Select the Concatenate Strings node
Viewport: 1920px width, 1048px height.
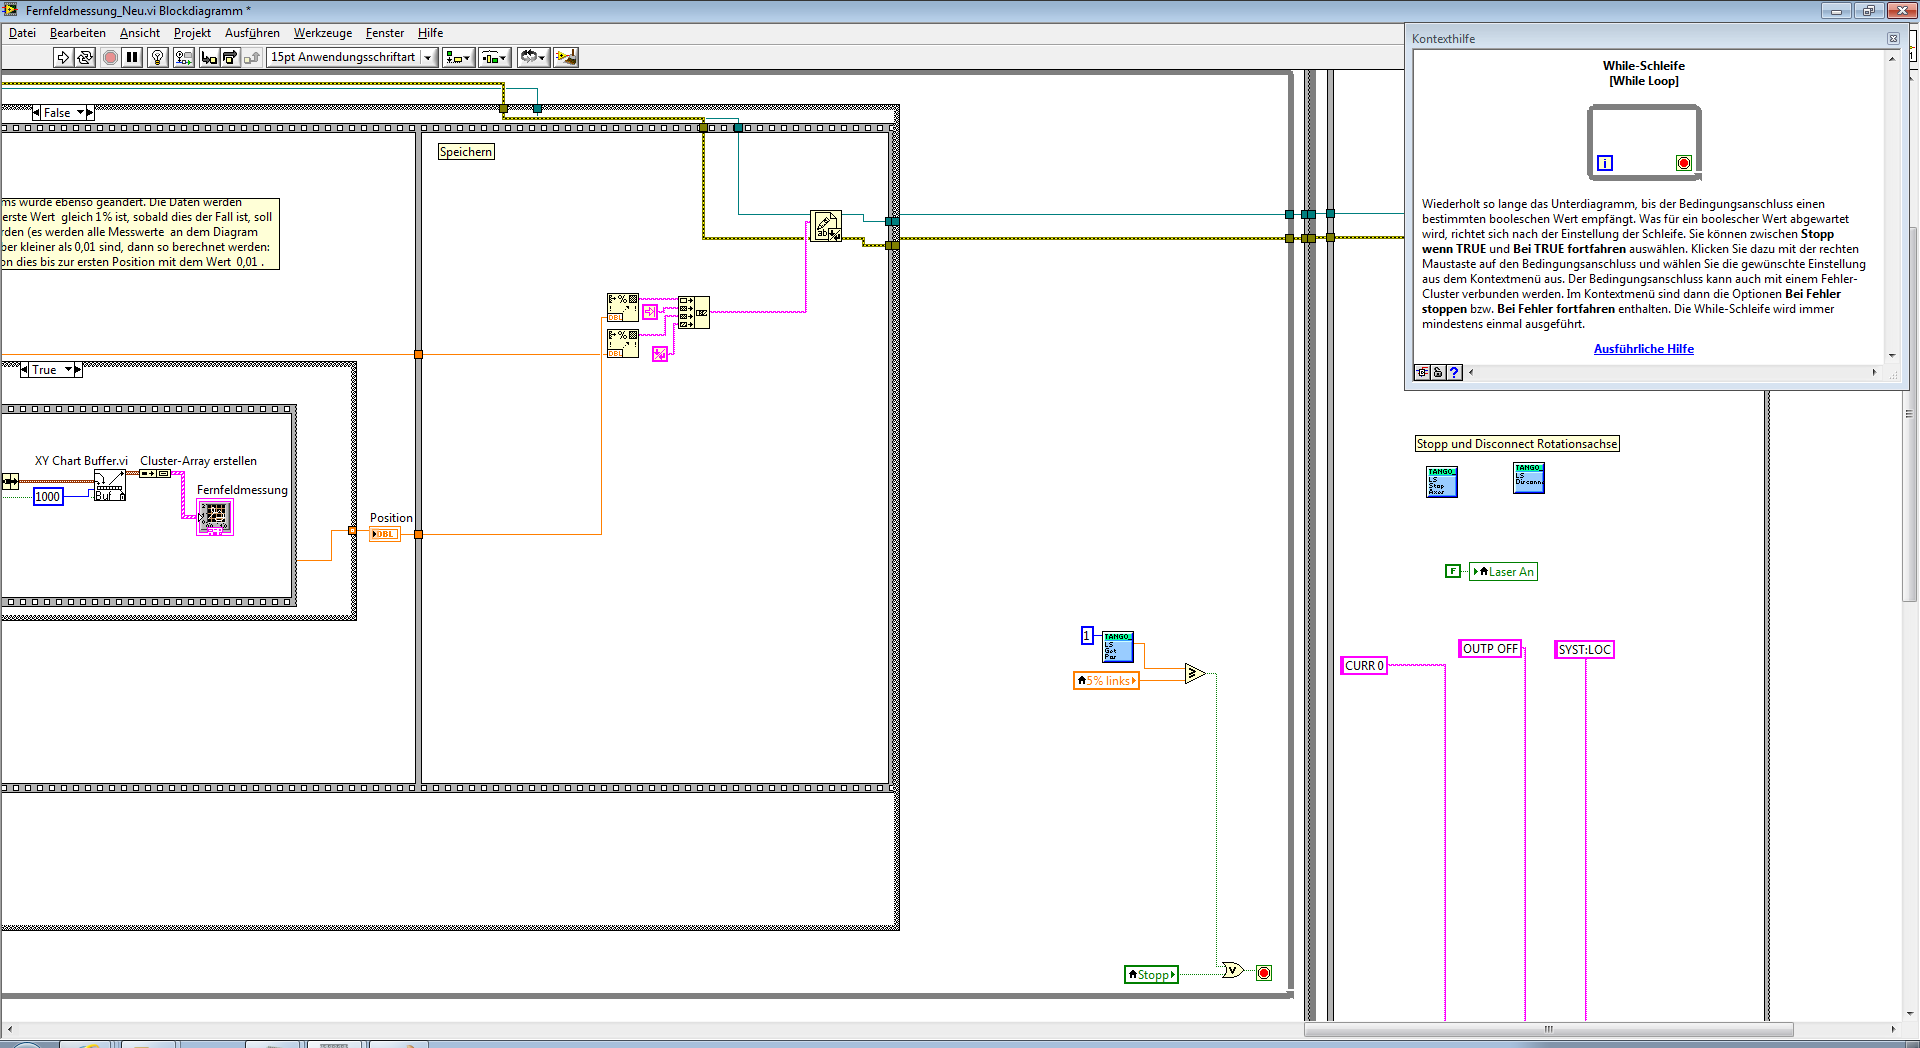693,312
